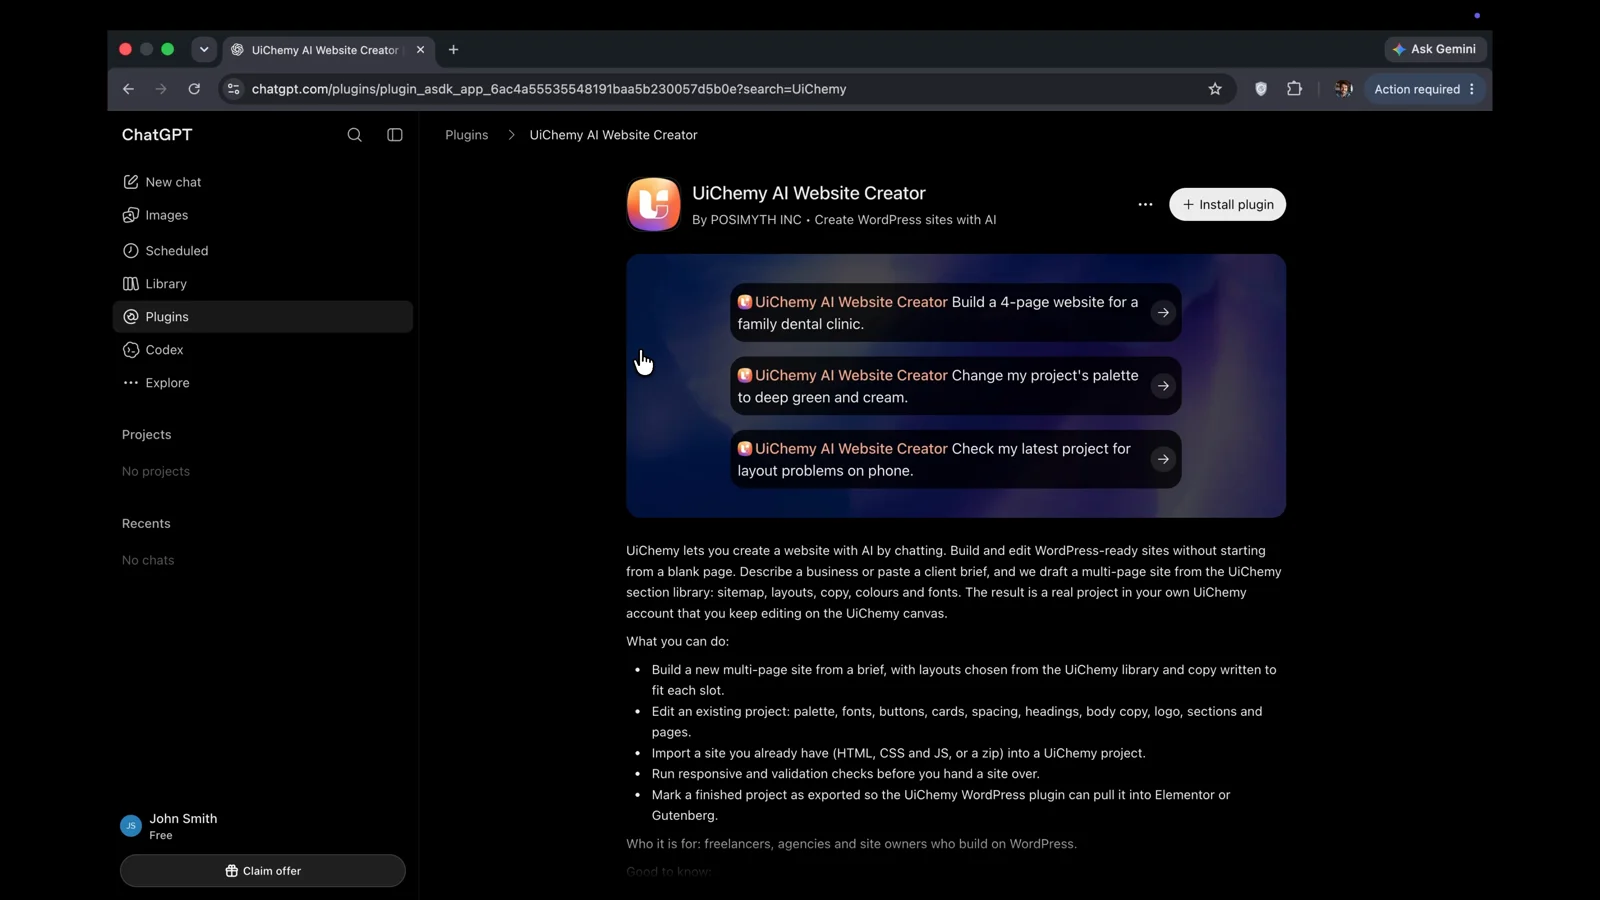The width and height of the screenshot is (1600, 900).
Task: Open a new browser tab with plus
Action: pos(454,50)
